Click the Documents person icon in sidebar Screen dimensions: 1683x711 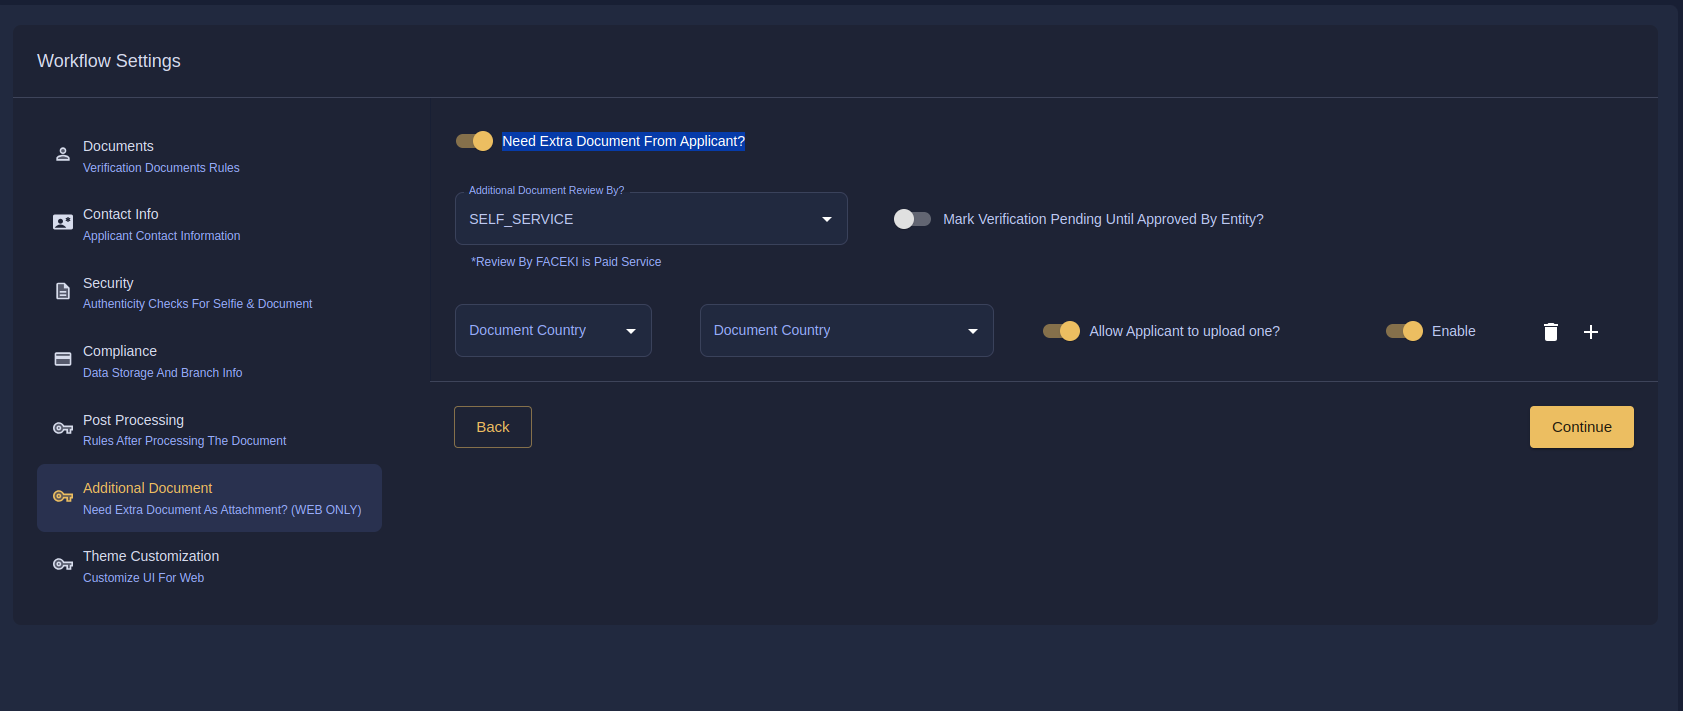[x=63, y=155]
